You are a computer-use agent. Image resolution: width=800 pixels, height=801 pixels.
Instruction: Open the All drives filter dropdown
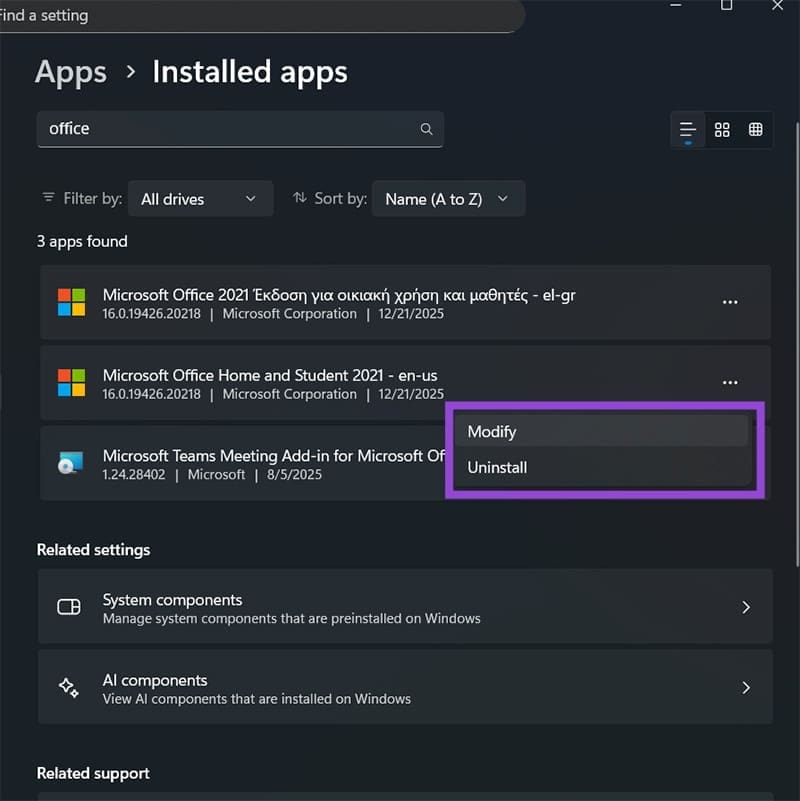point(200,198)
